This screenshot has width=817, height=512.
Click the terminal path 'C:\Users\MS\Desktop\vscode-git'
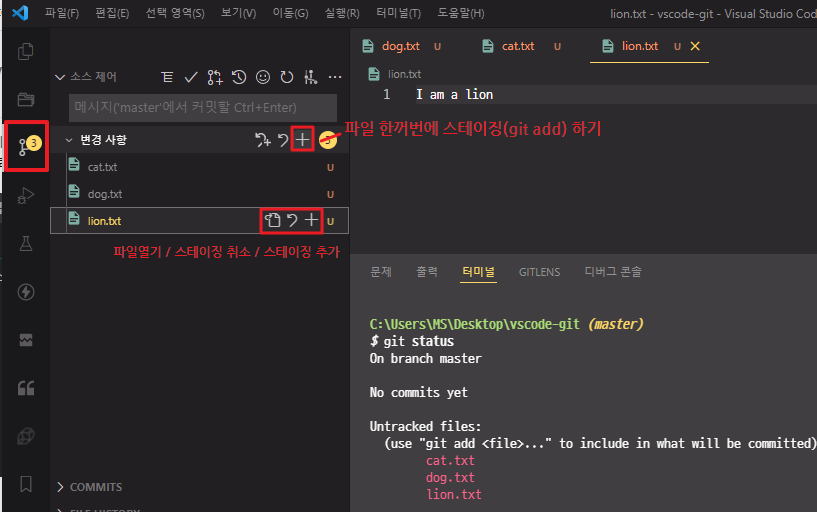[474, 324]
